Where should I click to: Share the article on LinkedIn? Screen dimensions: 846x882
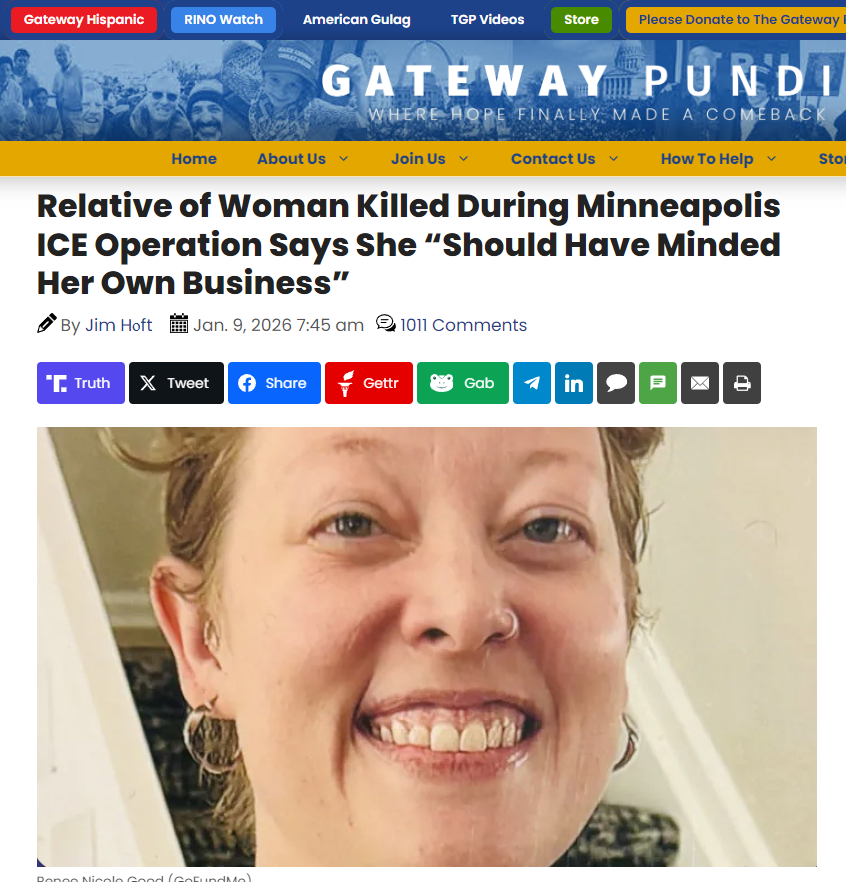[x=574, y=383]
